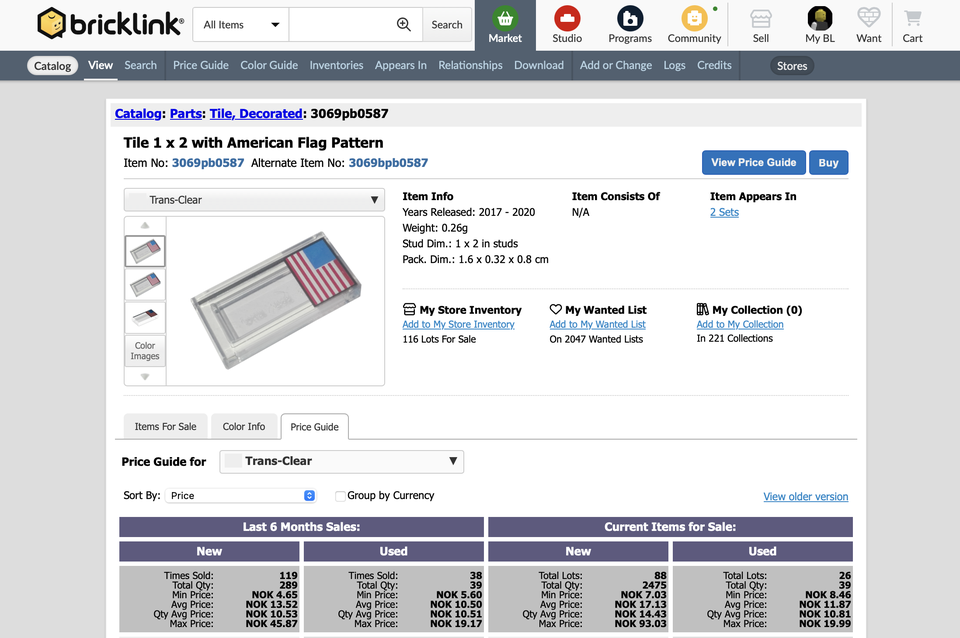Viewport: 960px width, 638px height.
Task: Open My BL avatar icon
Action: click(820, 18)
